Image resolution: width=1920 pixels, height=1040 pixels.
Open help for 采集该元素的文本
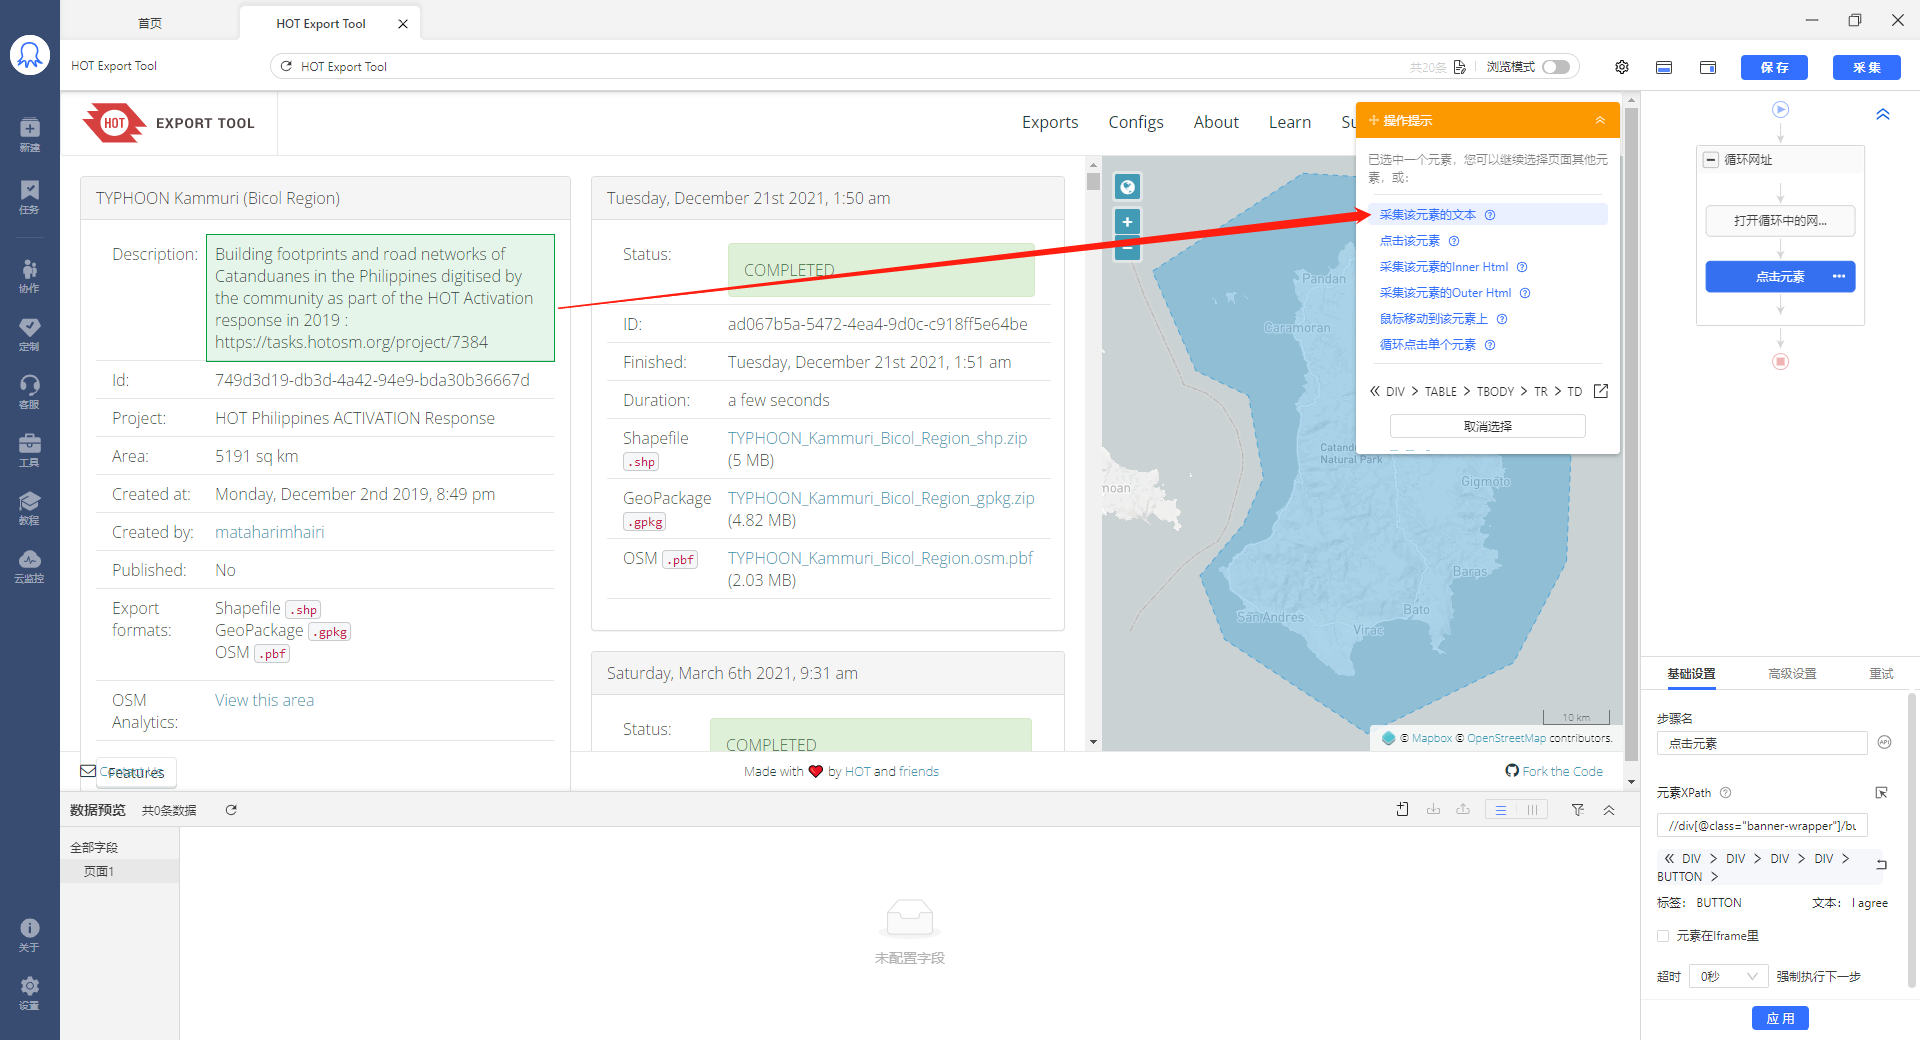pos(1490,215)
